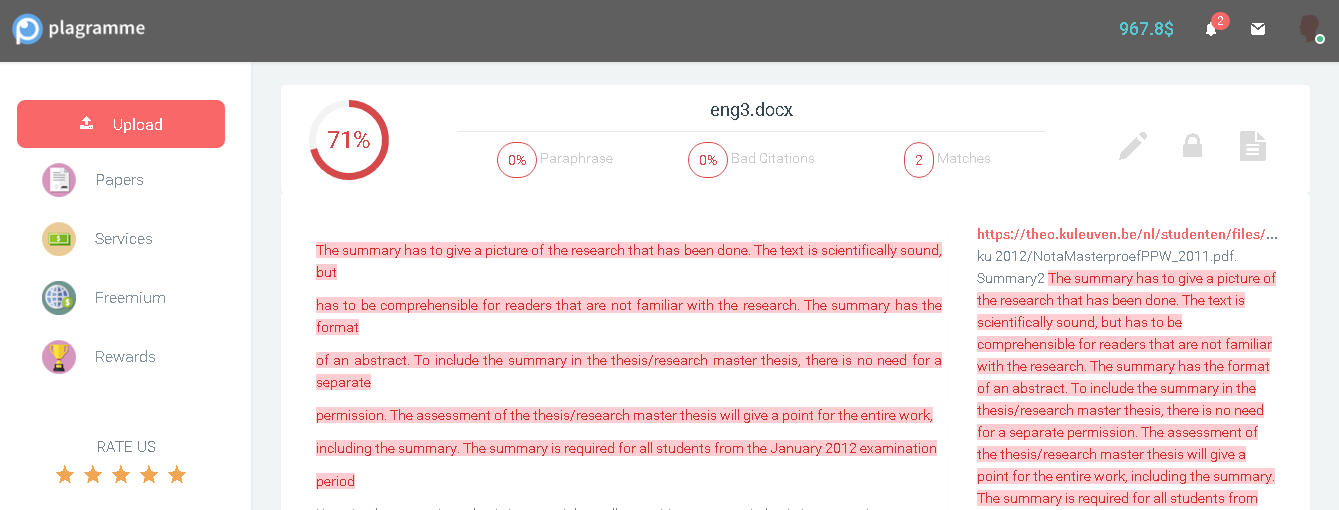Select the 0% Paraphrase indicator
Viewport: 1339px width, 510px height.
517,159
